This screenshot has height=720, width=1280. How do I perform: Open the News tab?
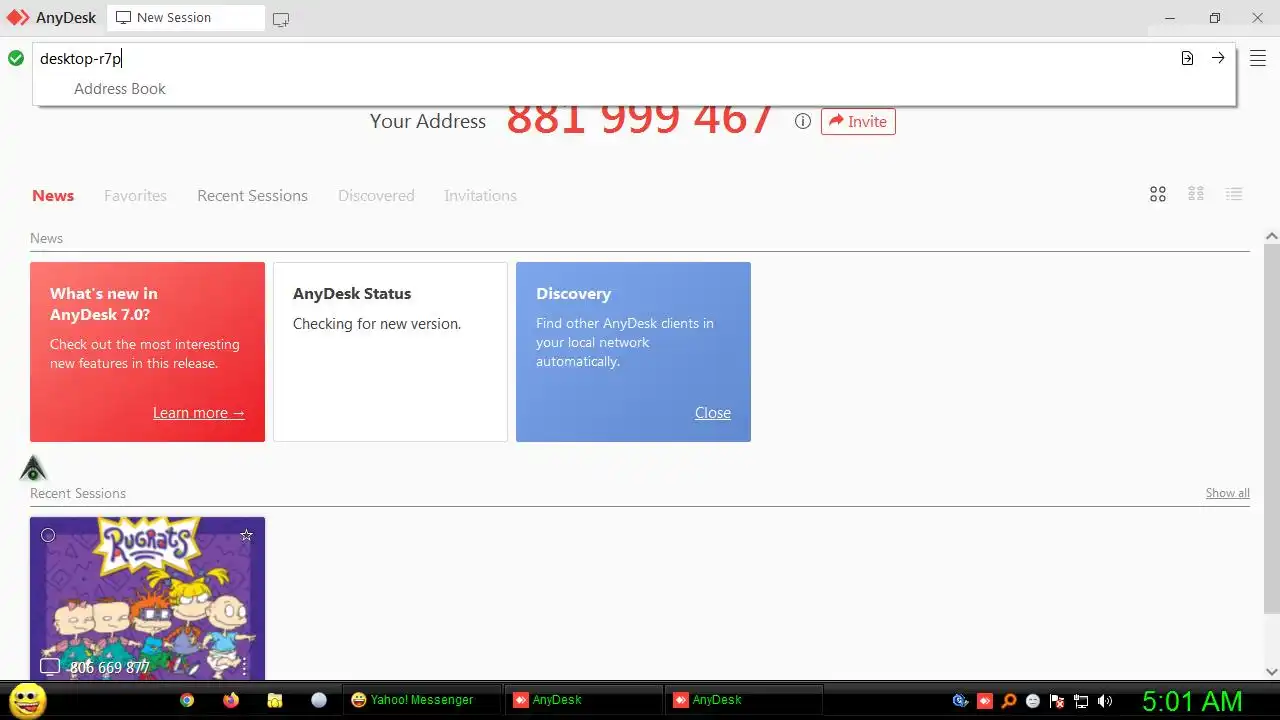coord(53,195)
